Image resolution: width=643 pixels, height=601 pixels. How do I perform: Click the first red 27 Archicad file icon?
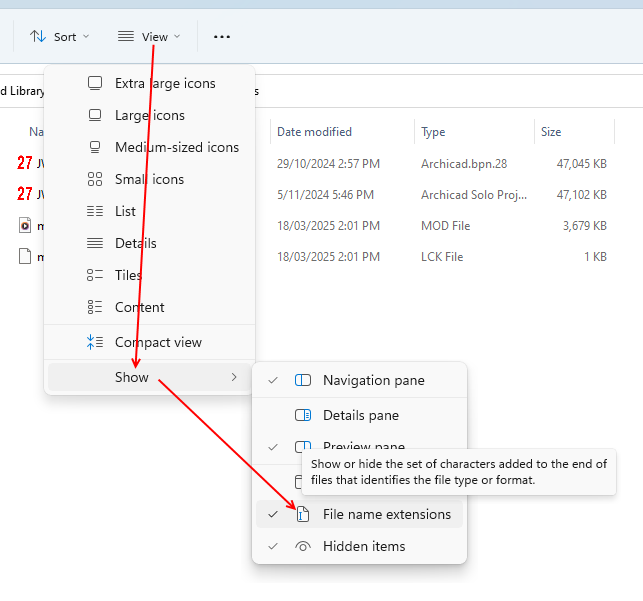(25, 163)
